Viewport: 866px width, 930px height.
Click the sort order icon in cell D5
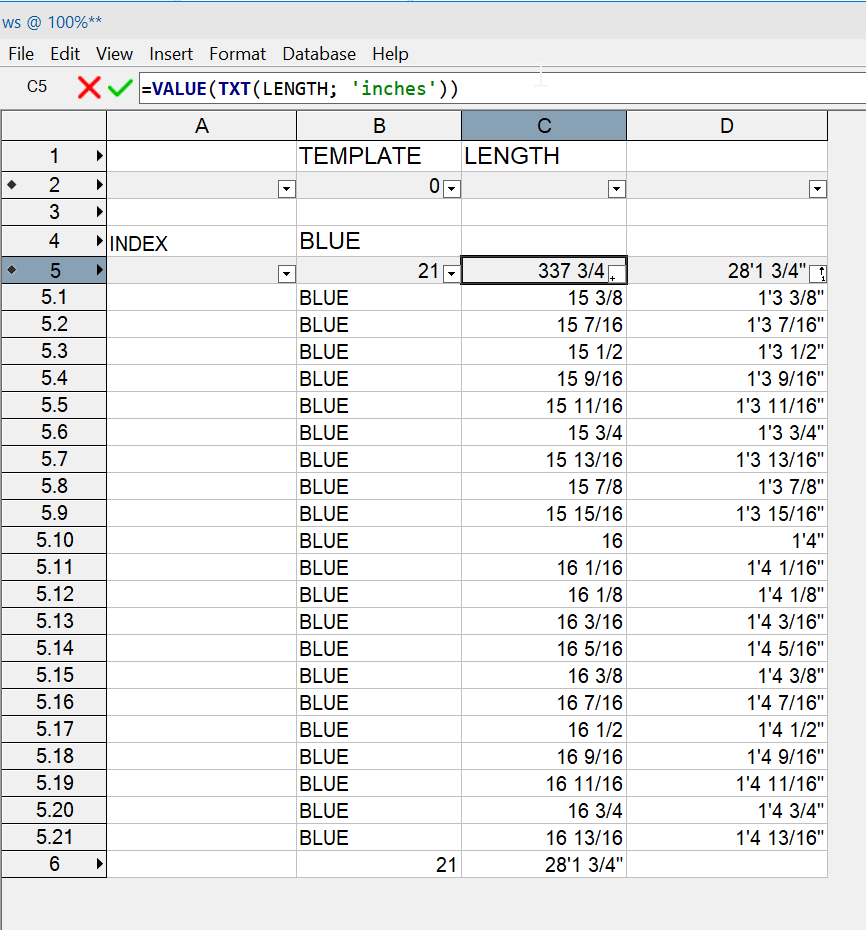pyautogui.click(x=818, y=273)
